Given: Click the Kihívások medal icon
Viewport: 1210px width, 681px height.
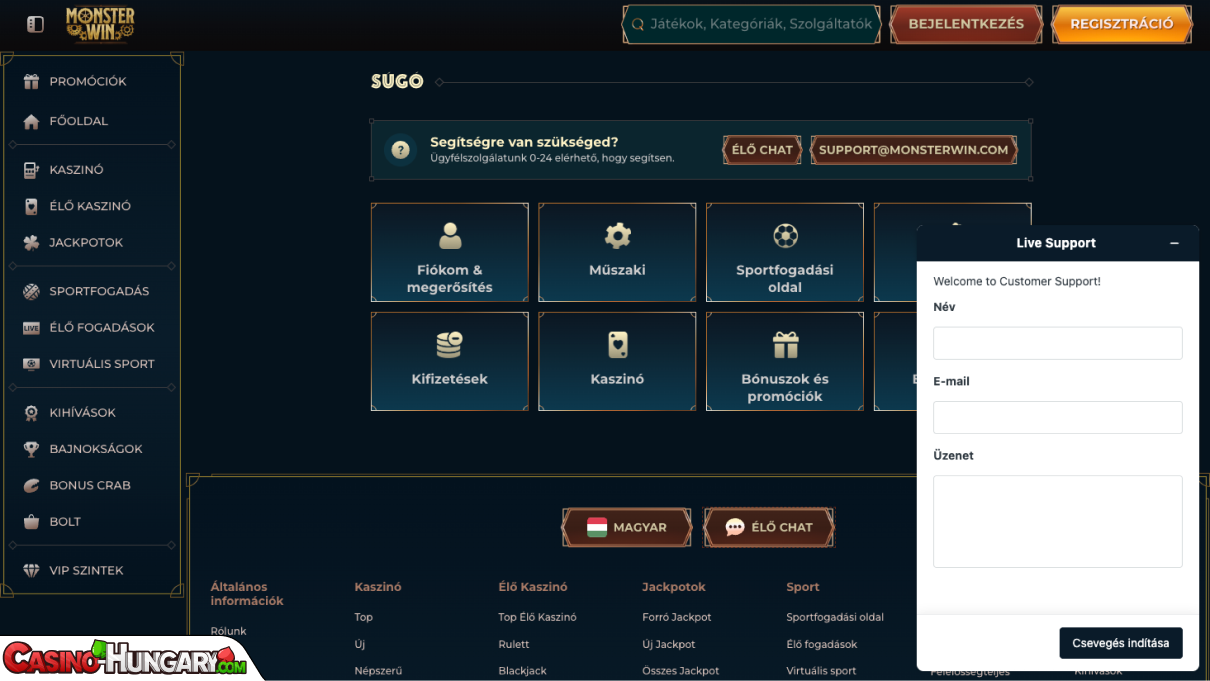Looking at the screenshot, I should [x=31, y=413].
